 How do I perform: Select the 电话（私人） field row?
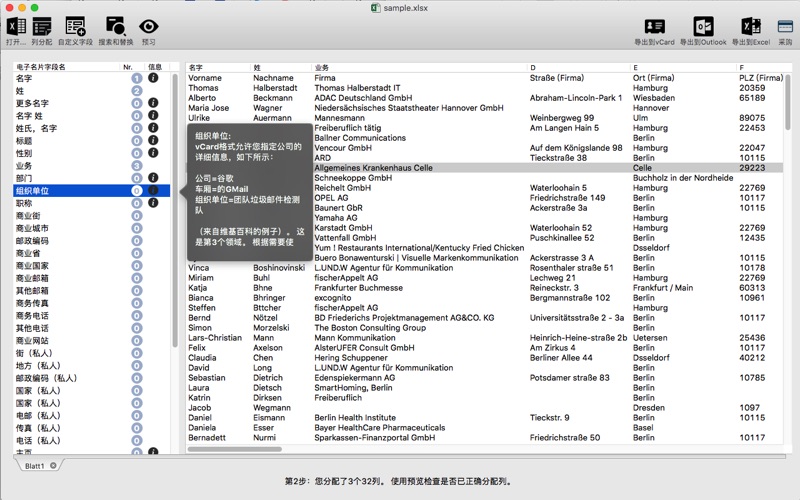pos(92,440)
